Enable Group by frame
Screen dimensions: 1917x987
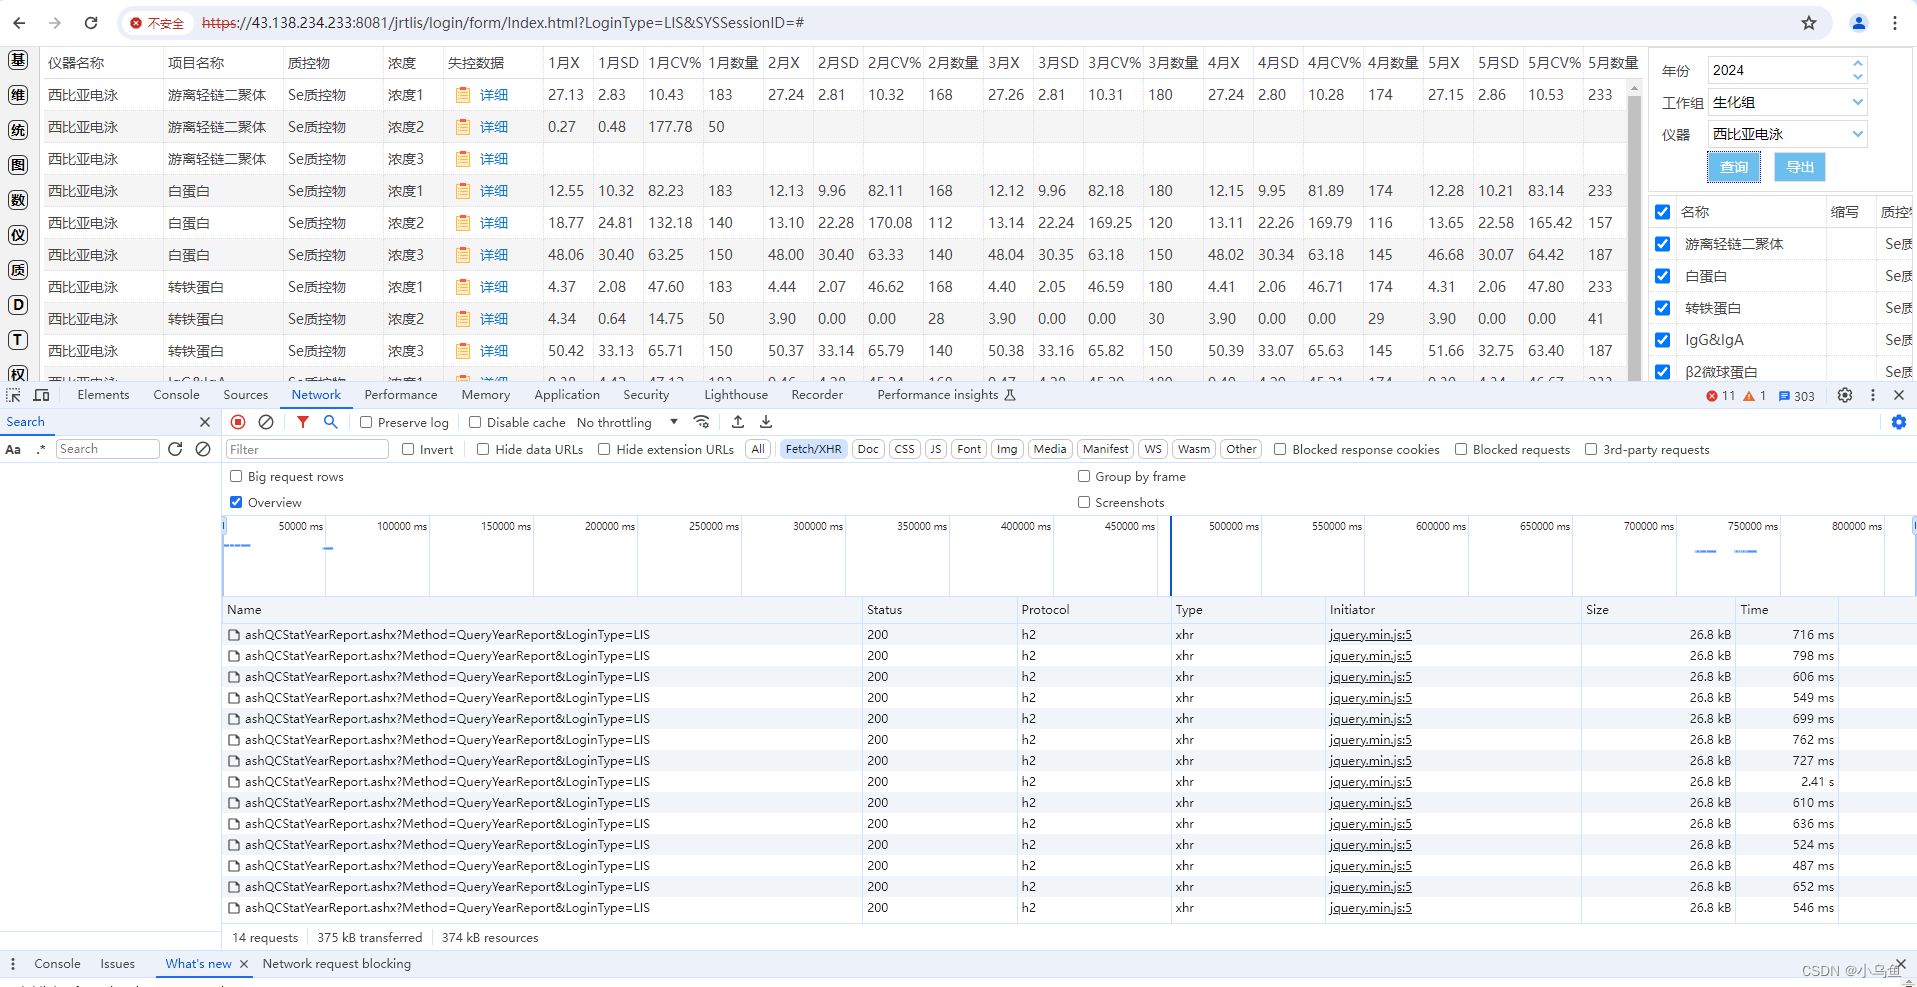coord(1084,476)
